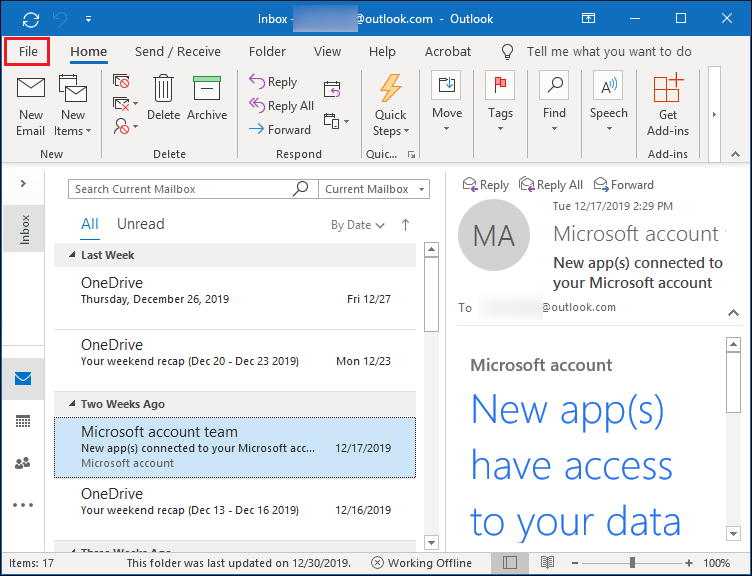The height and width of the screenshot is (576, 752).
Task: Click the Ribbon Display Options icon
Action: 588,19
